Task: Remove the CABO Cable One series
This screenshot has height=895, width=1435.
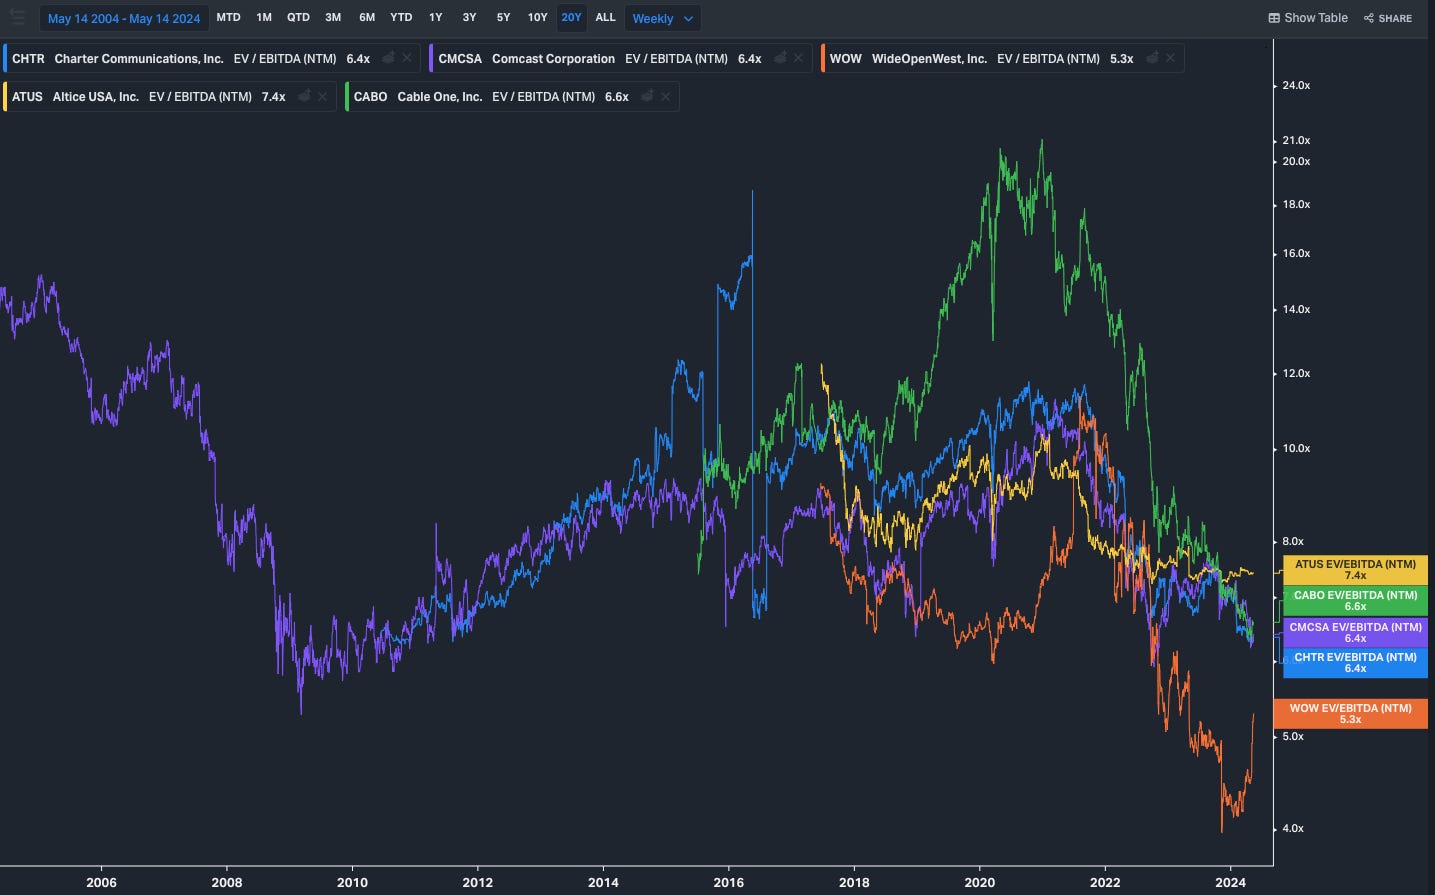Action: tap(666, 96)
